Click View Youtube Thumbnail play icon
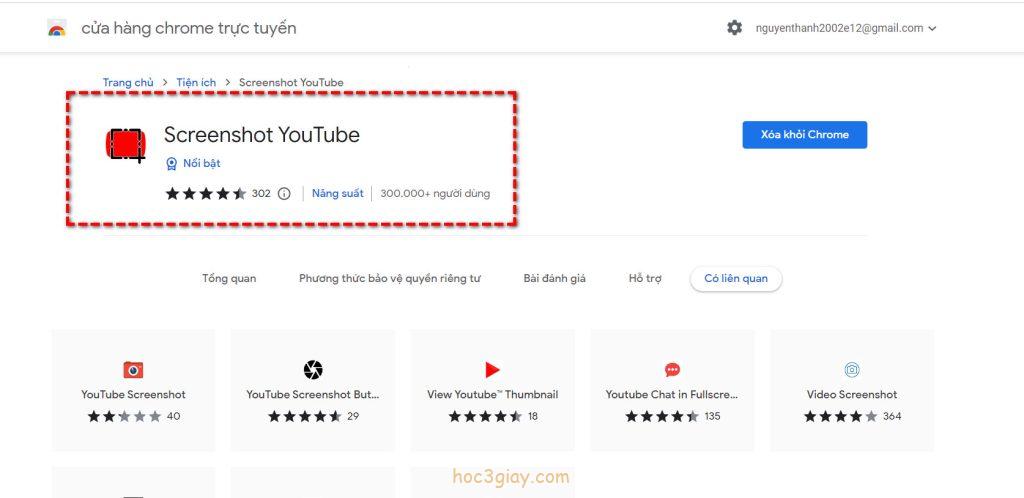 [492, 369]
